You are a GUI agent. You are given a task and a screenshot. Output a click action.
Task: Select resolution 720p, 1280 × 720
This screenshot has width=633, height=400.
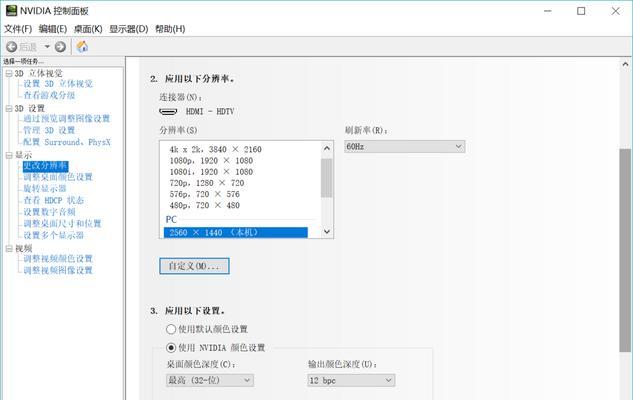(x=207, y=183)
